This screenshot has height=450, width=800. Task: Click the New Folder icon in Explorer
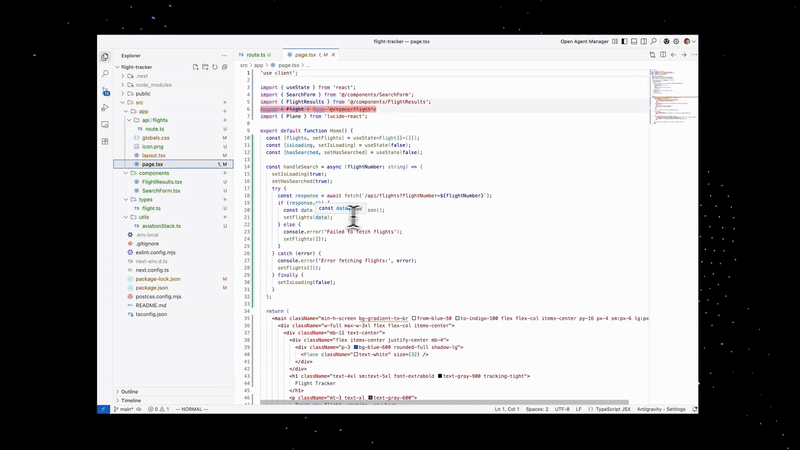[205, 67]
